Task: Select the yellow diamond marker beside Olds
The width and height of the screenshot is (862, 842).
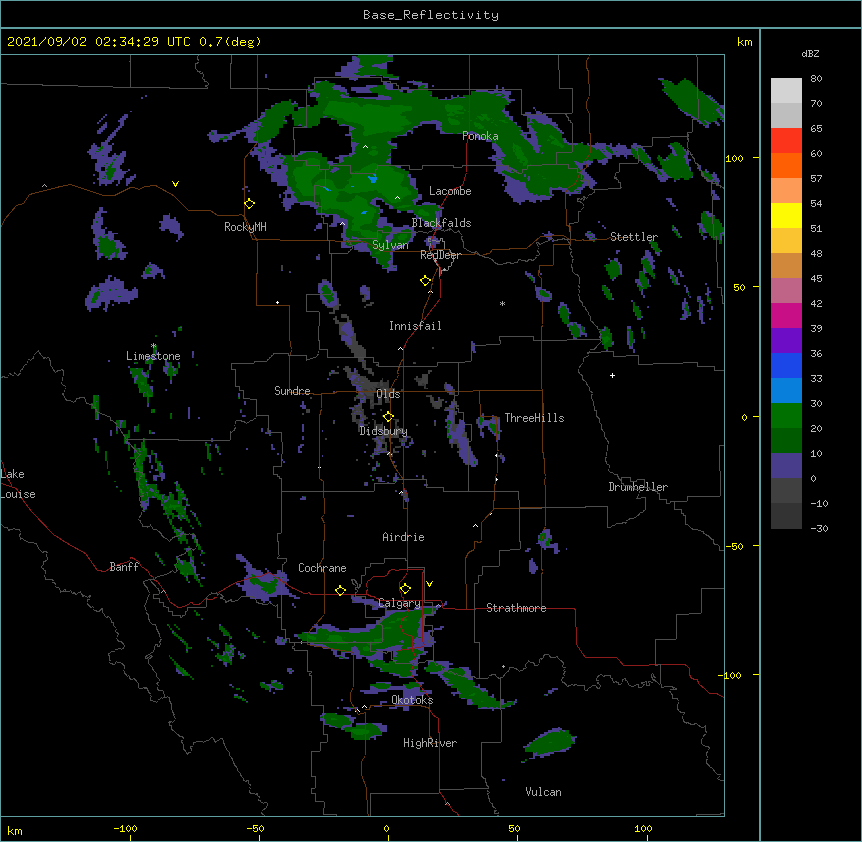Action: 388,416
